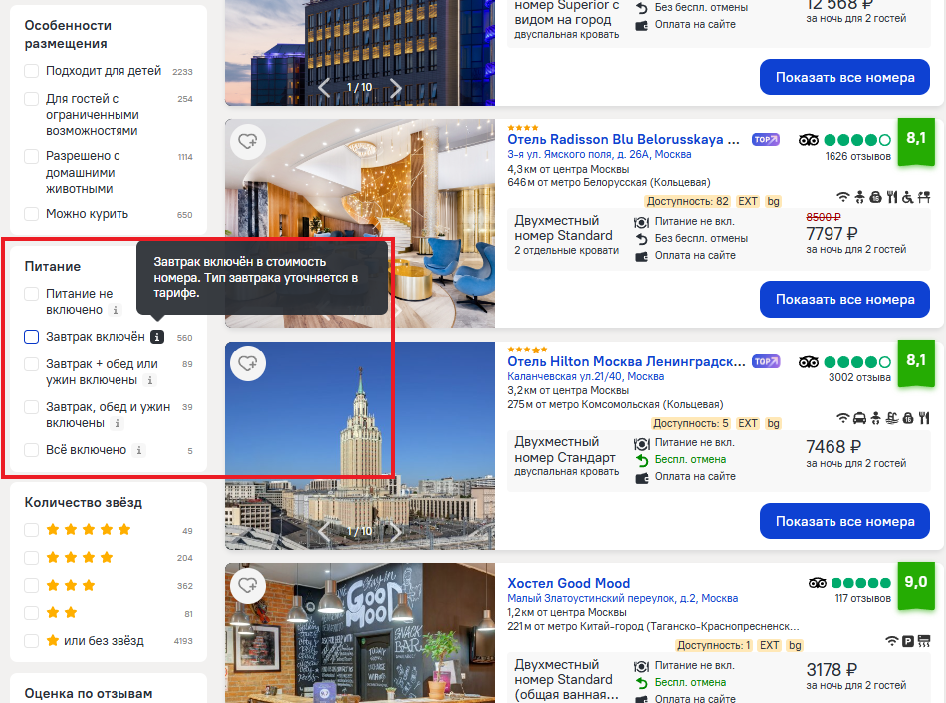This screenshot has height=703, width=946.
Task: Click 117 отзывов review count
Action: [x=862, y=599]
